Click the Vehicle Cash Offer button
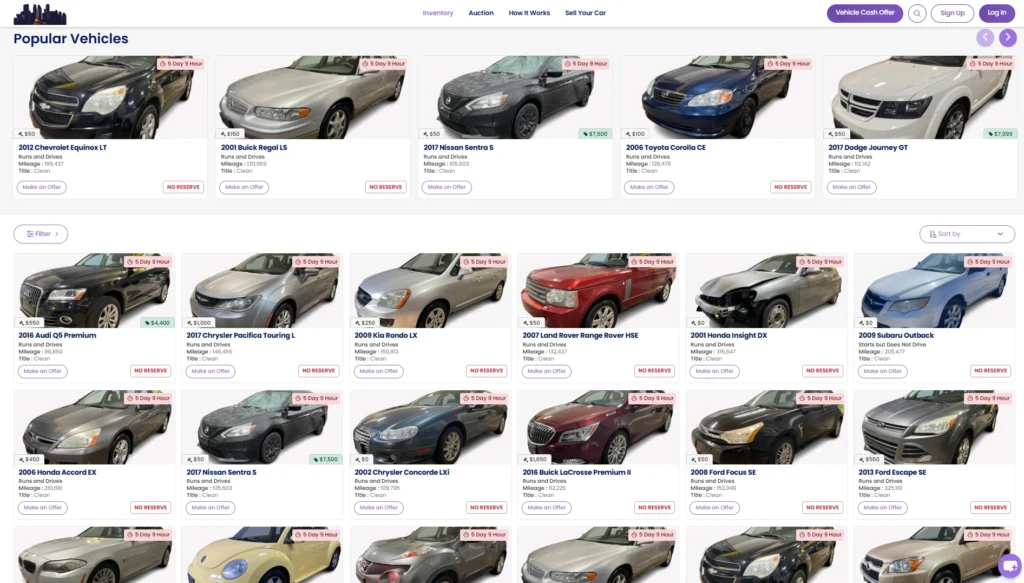 click(864, 13)
